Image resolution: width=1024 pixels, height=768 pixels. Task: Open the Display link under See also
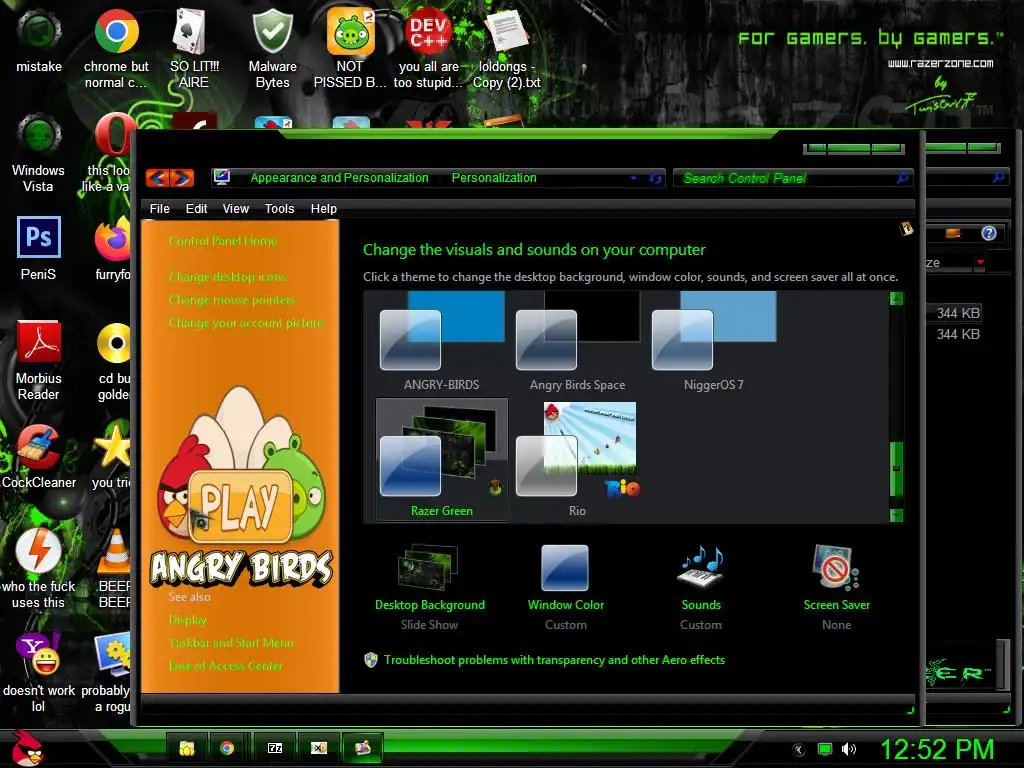(187, 620)
